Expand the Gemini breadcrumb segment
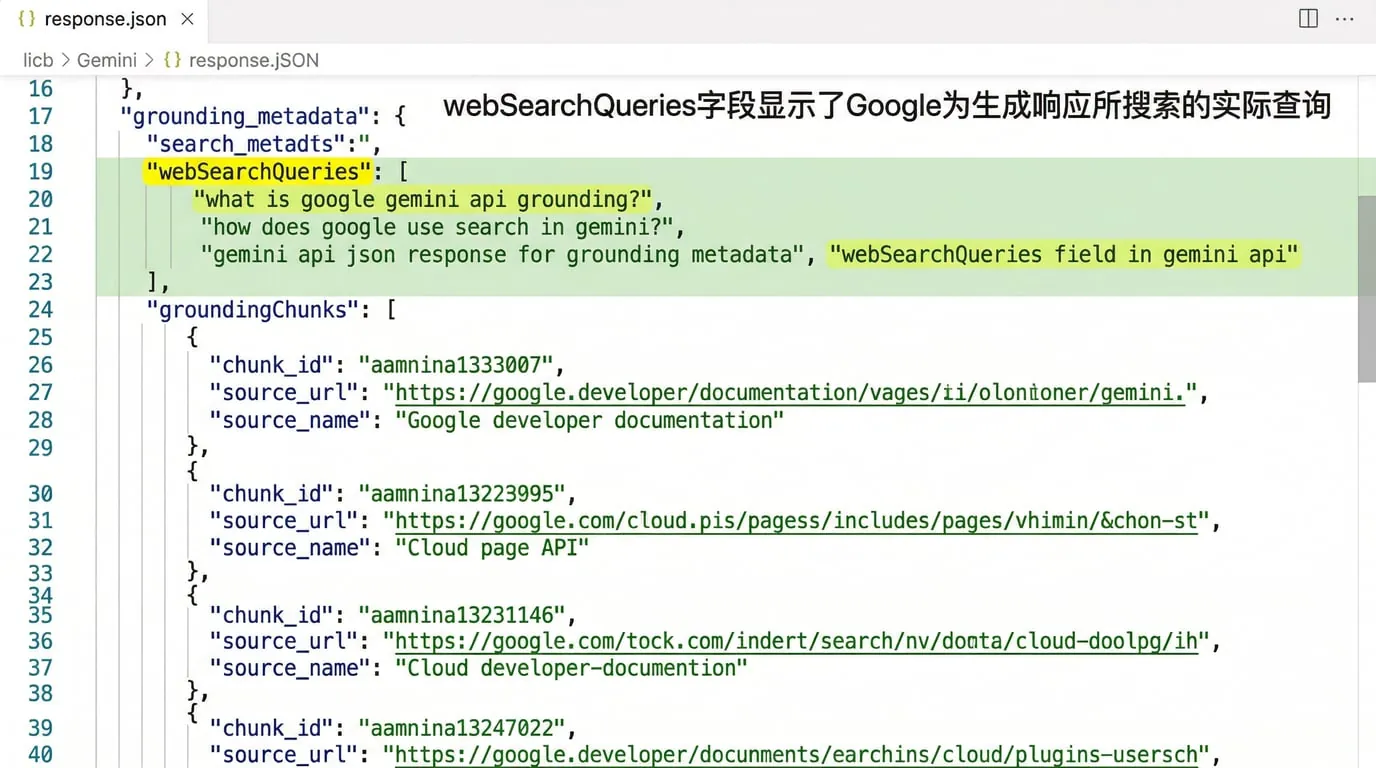Viewport: 1376px width, 768px height. 106,60
